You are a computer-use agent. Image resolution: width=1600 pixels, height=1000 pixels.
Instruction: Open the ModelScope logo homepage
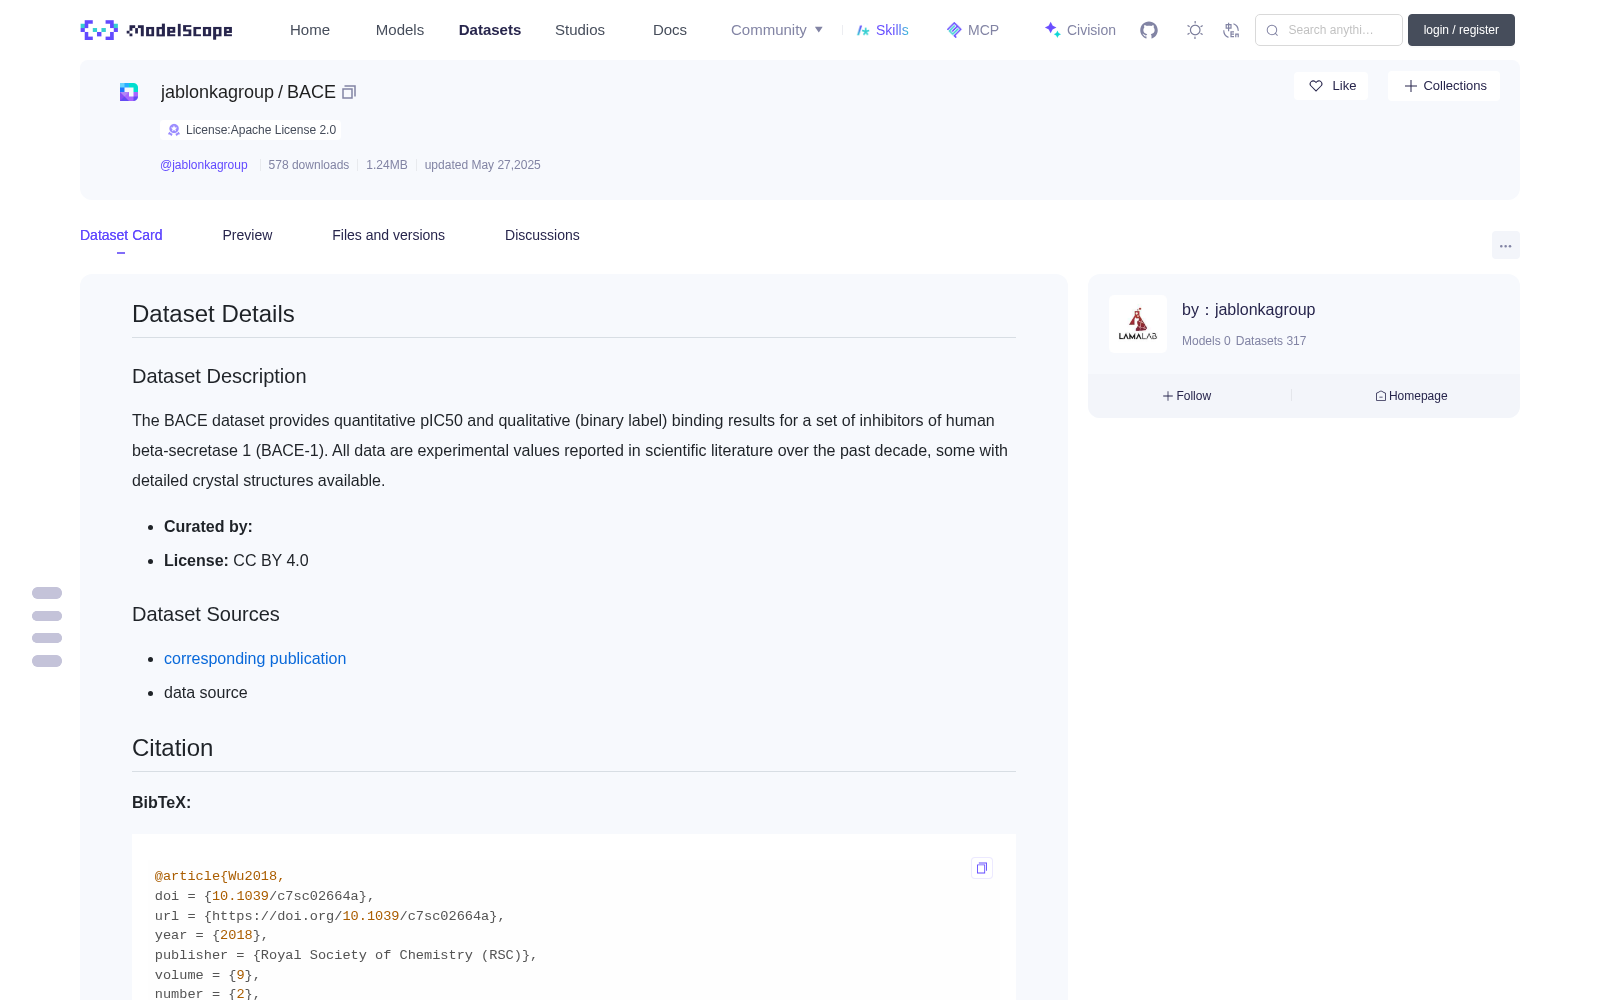pyautogui.click(x=156, y=30)
